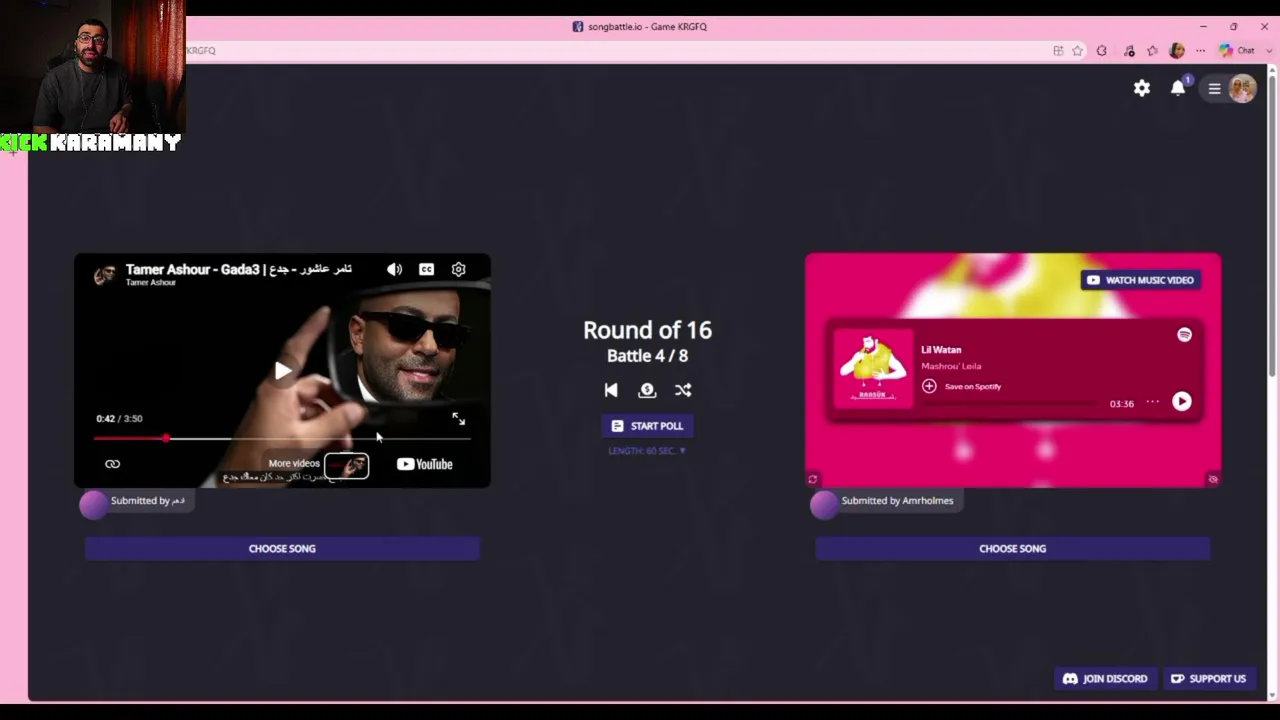Seek the Spotify track progress bar
The width and height of the screenshot is (1280, 720).
1008,403
